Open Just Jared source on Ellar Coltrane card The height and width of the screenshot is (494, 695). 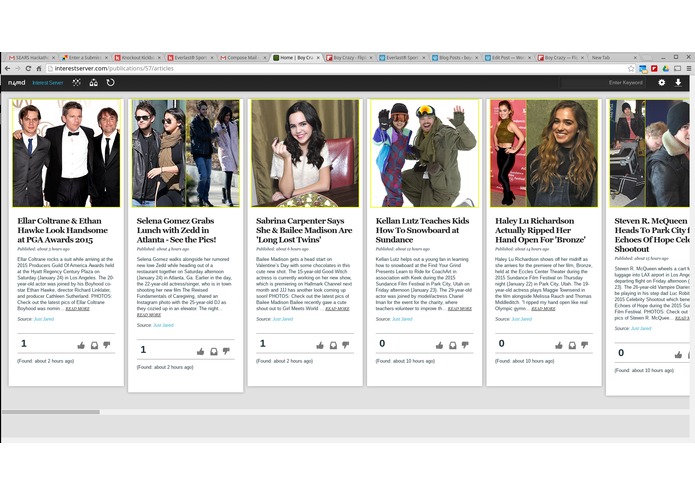(44, 319)
